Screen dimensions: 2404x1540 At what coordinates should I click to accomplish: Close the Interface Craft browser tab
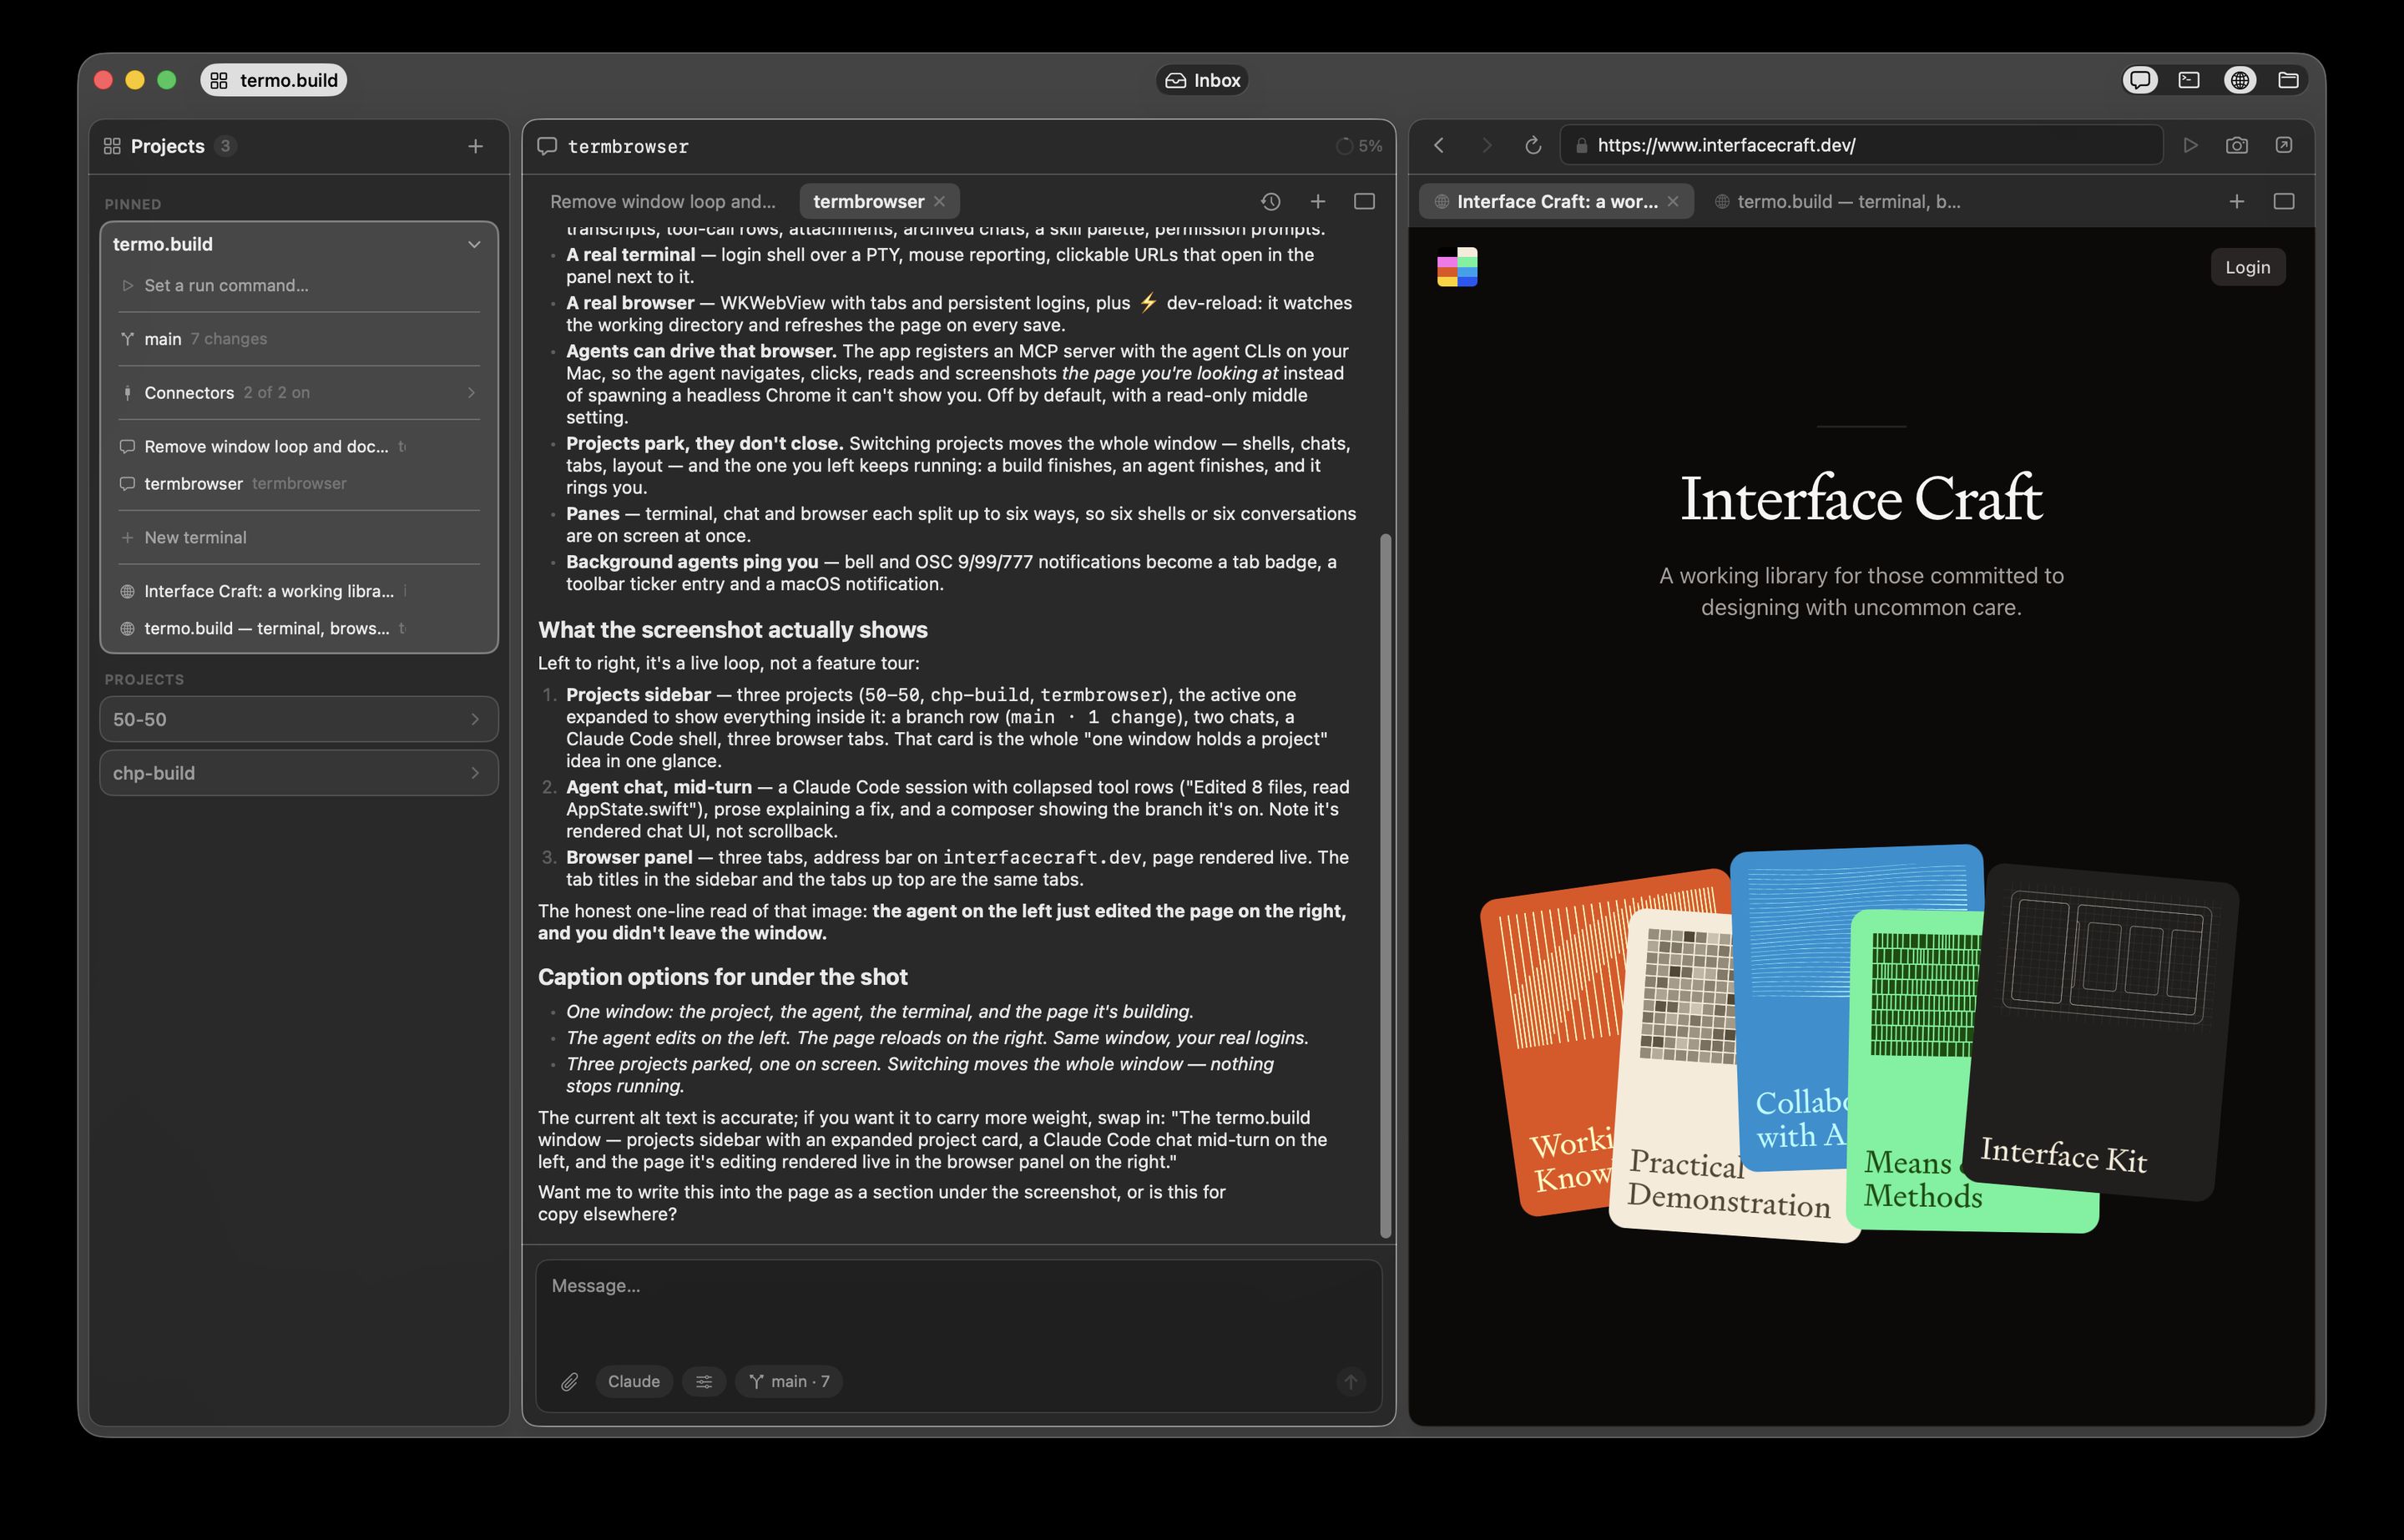coord(1673,201)
